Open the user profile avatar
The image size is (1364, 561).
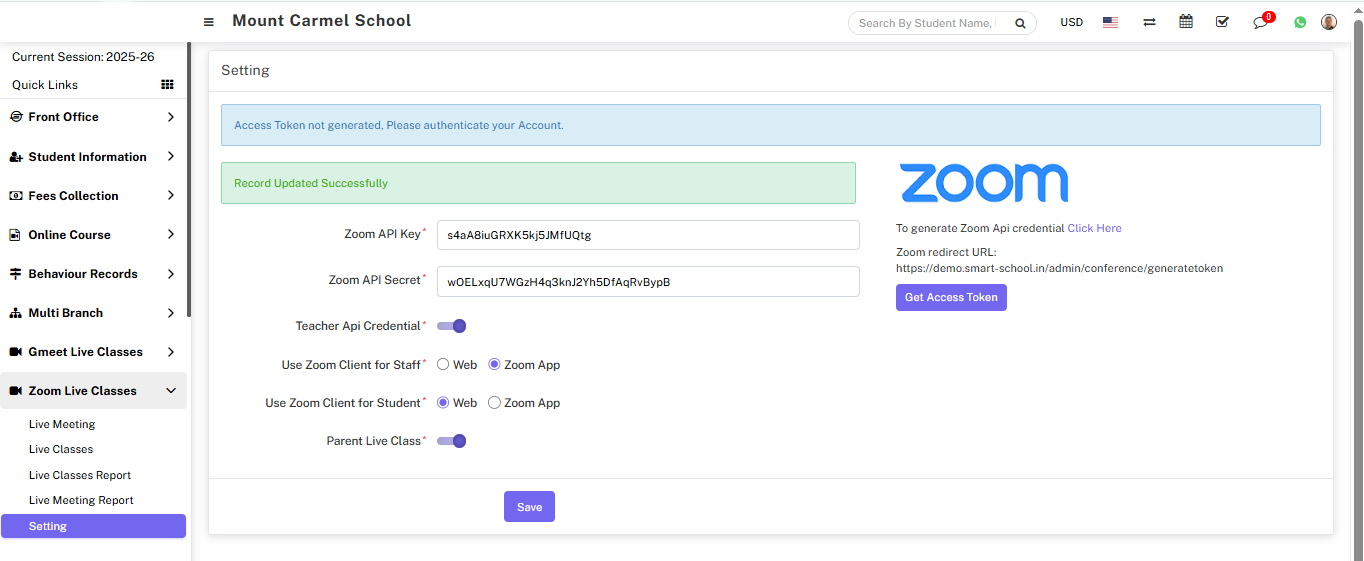click(1329, 22)
